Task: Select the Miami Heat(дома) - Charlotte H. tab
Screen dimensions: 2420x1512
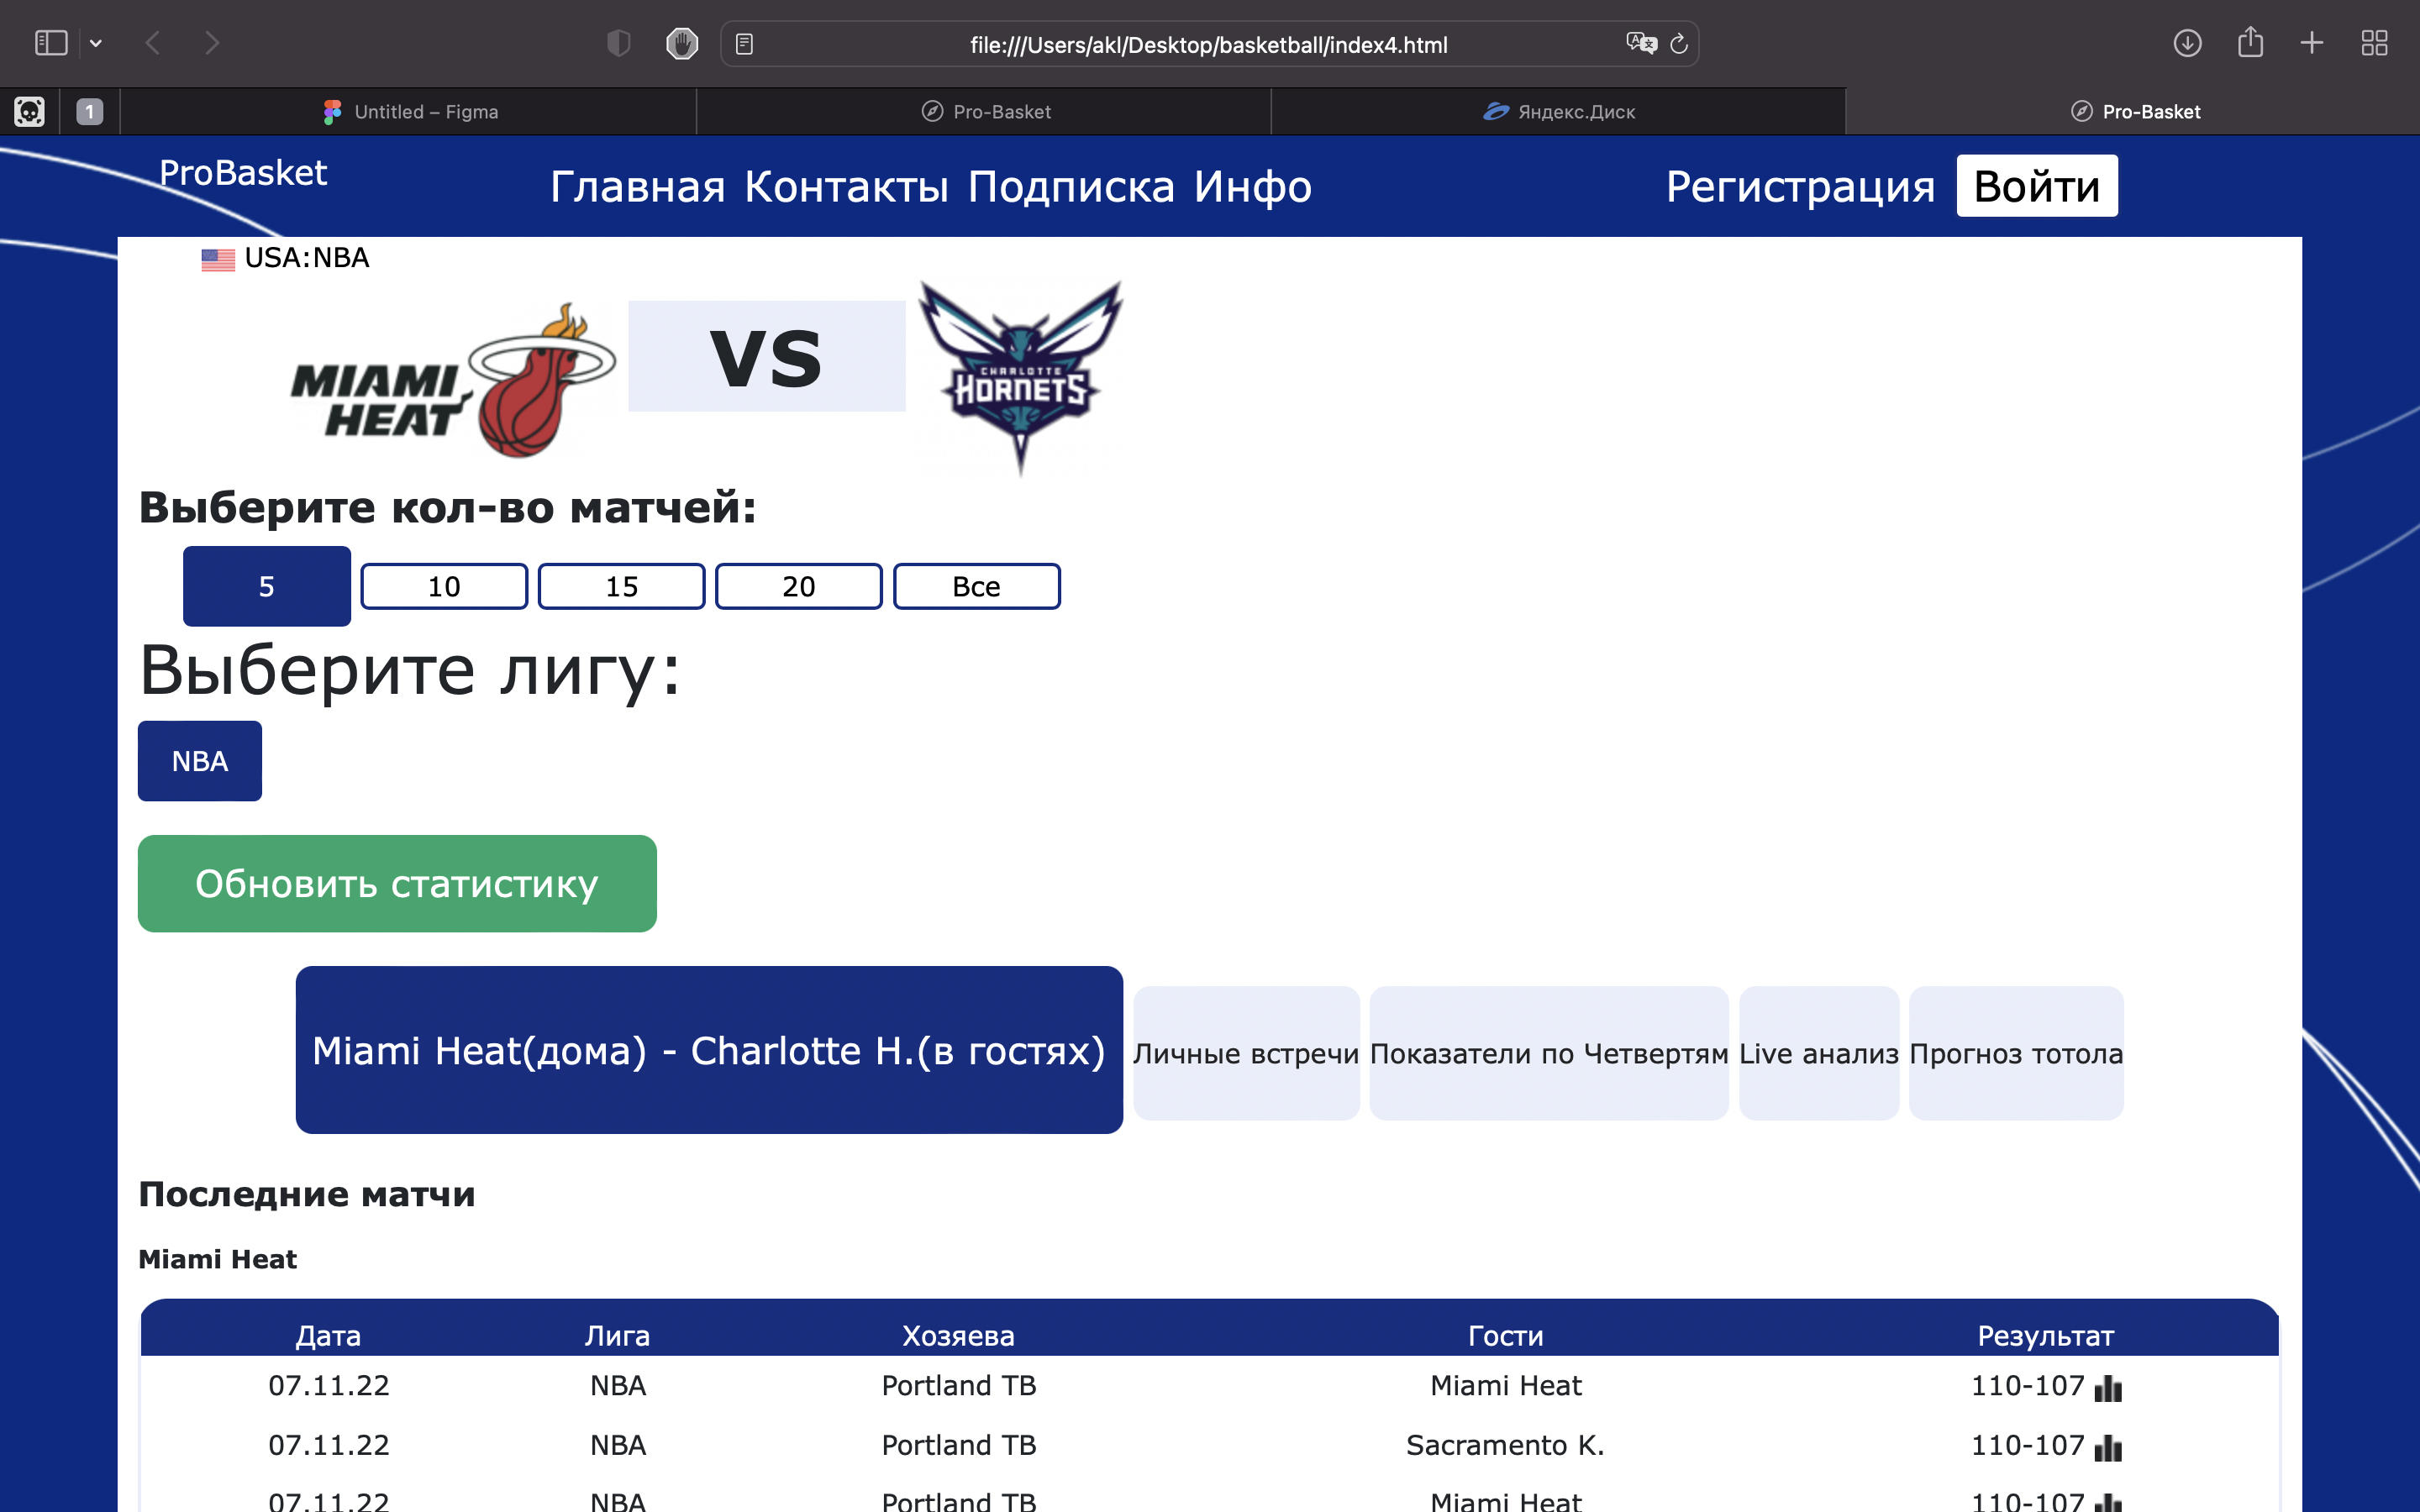Action: click(x=709, y=1050)
